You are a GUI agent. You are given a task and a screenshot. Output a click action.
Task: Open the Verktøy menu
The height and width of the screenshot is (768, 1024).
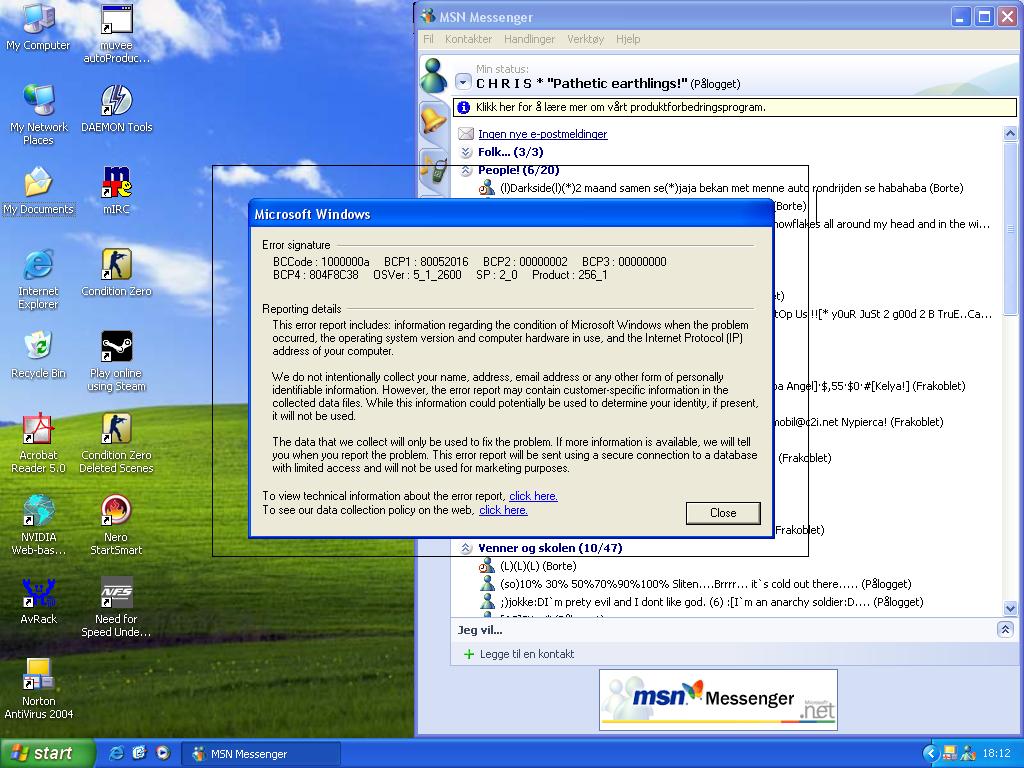coord(585,39)
